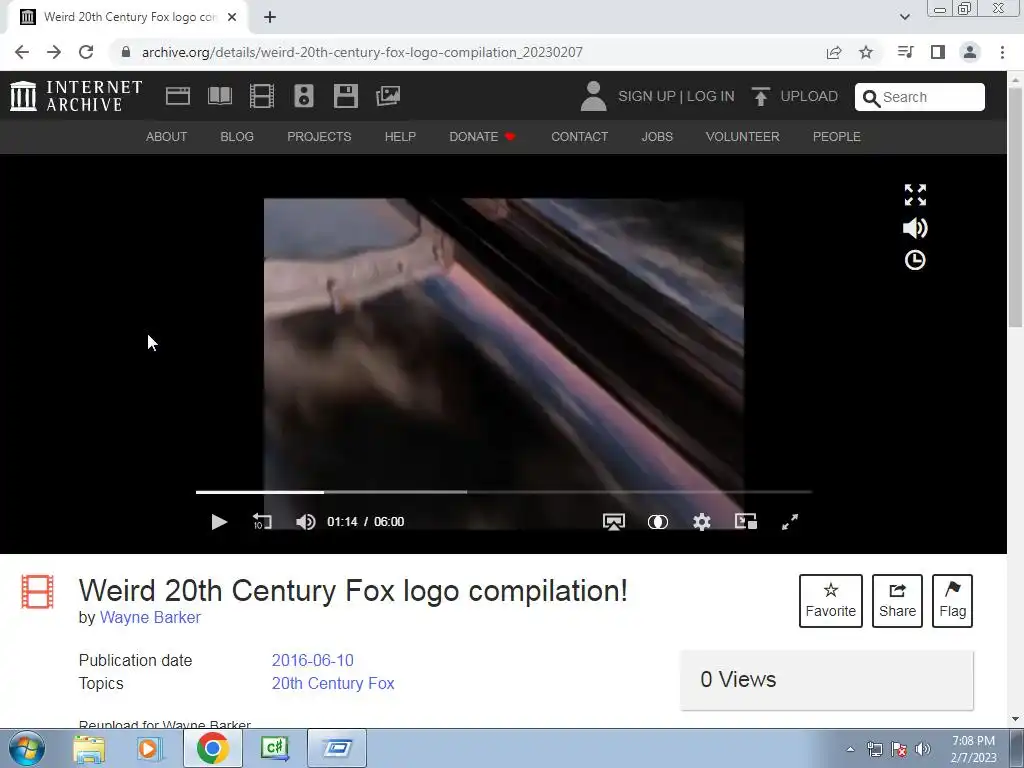This screenshot has height=768, width=1024.
Task: Toggle Chrome side panel
Action: (938, 52)
